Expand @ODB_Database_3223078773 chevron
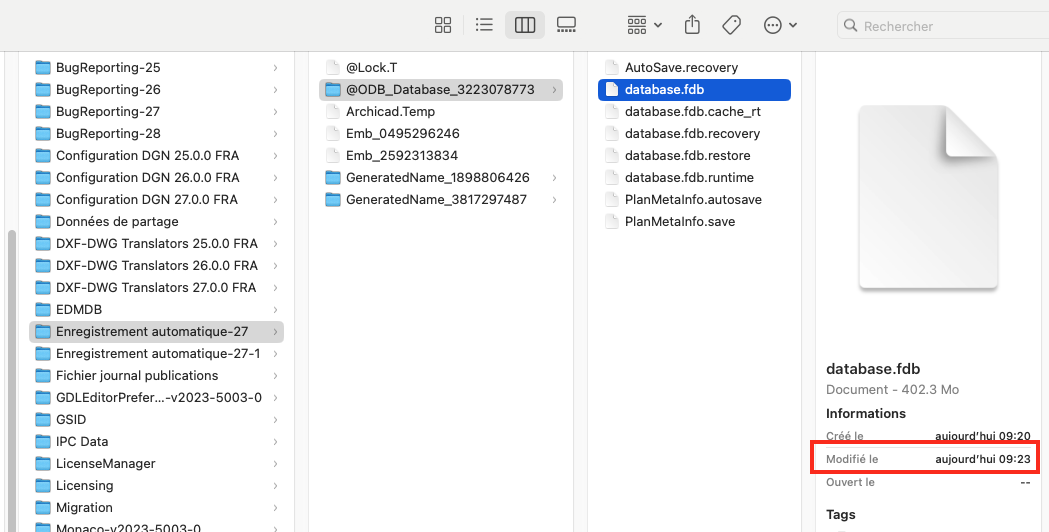This screenshot has height=532, width=1049. tap(554, 90)
